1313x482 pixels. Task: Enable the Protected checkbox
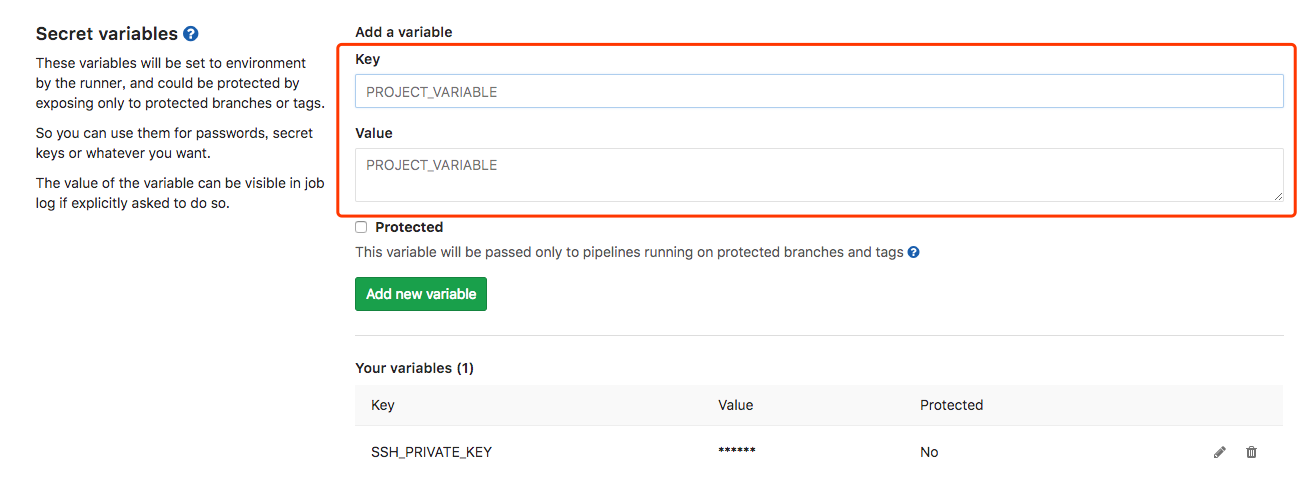point(361,227)
